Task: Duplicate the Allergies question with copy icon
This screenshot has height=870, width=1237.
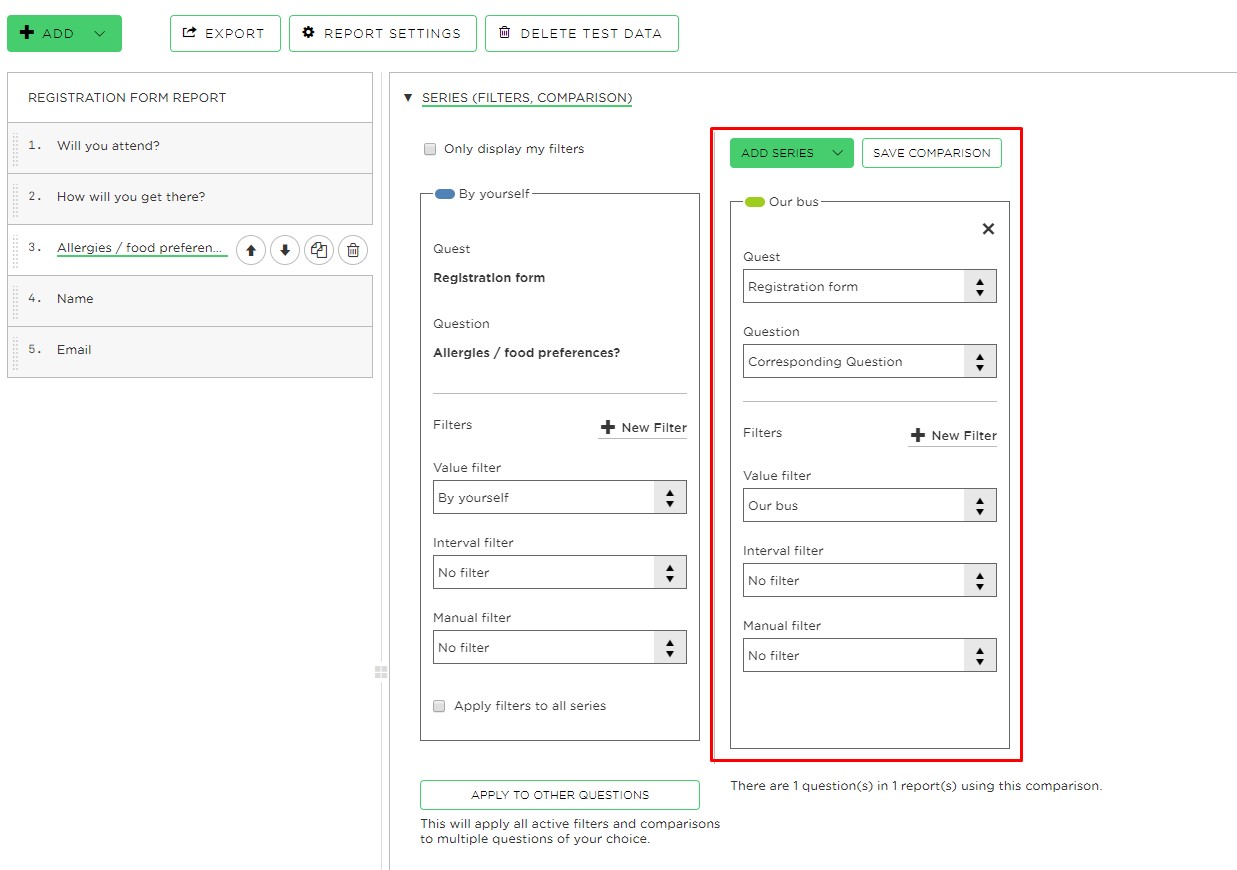Action: 319,250
